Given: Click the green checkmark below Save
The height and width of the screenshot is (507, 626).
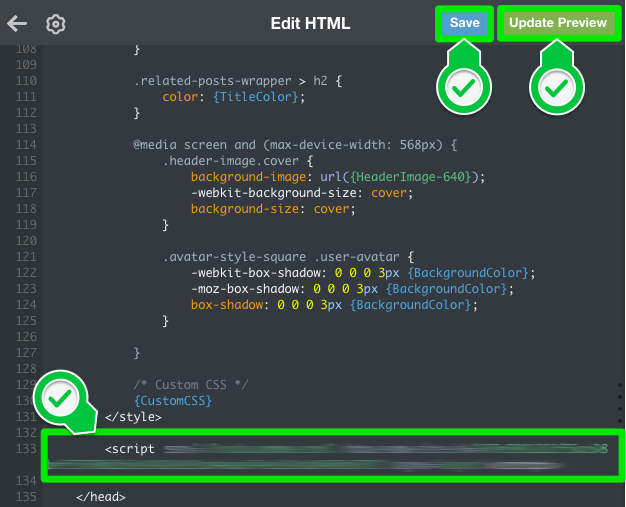Looking at the screenshot, I should click(x=461, y=90).
